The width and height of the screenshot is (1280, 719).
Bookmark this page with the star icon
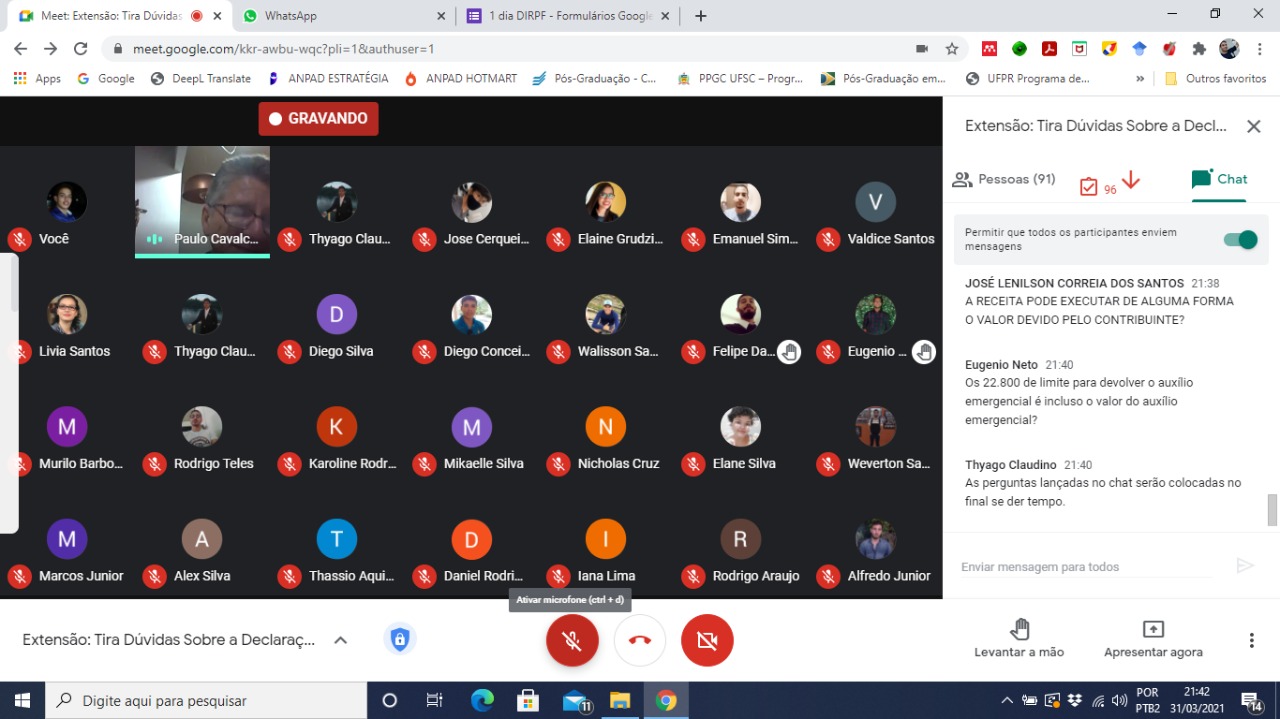[x=952, y=48]
